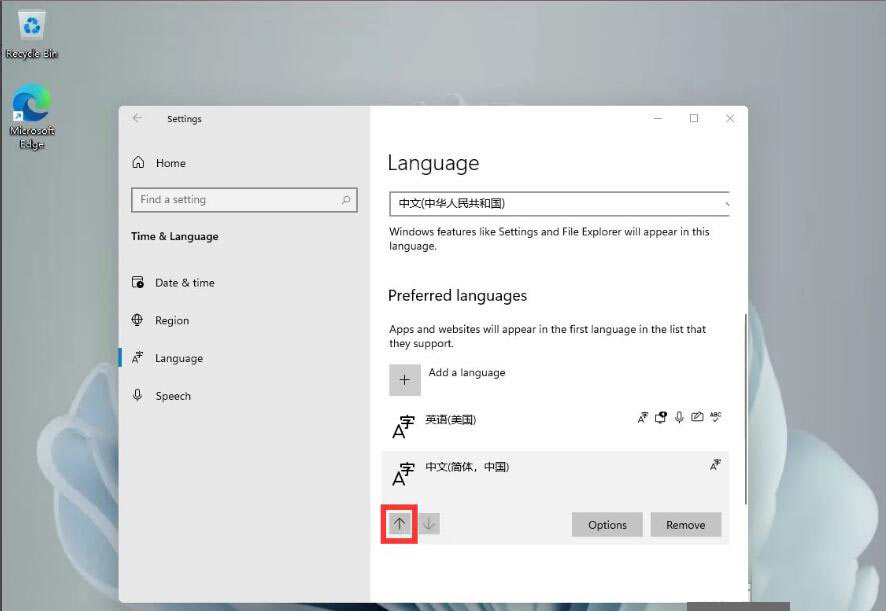Go back using the Settings back arrow
The image size is (886, 611).
[137, 118]
